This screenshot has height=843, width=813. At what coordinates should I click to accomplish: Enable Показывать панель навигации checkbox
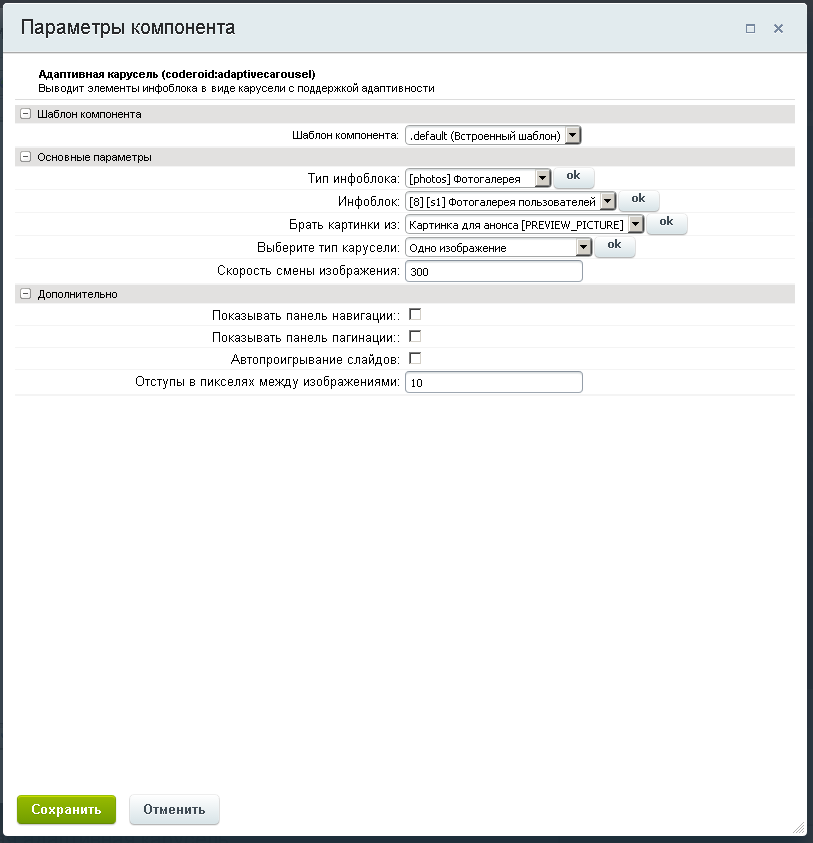click(415, 314)
